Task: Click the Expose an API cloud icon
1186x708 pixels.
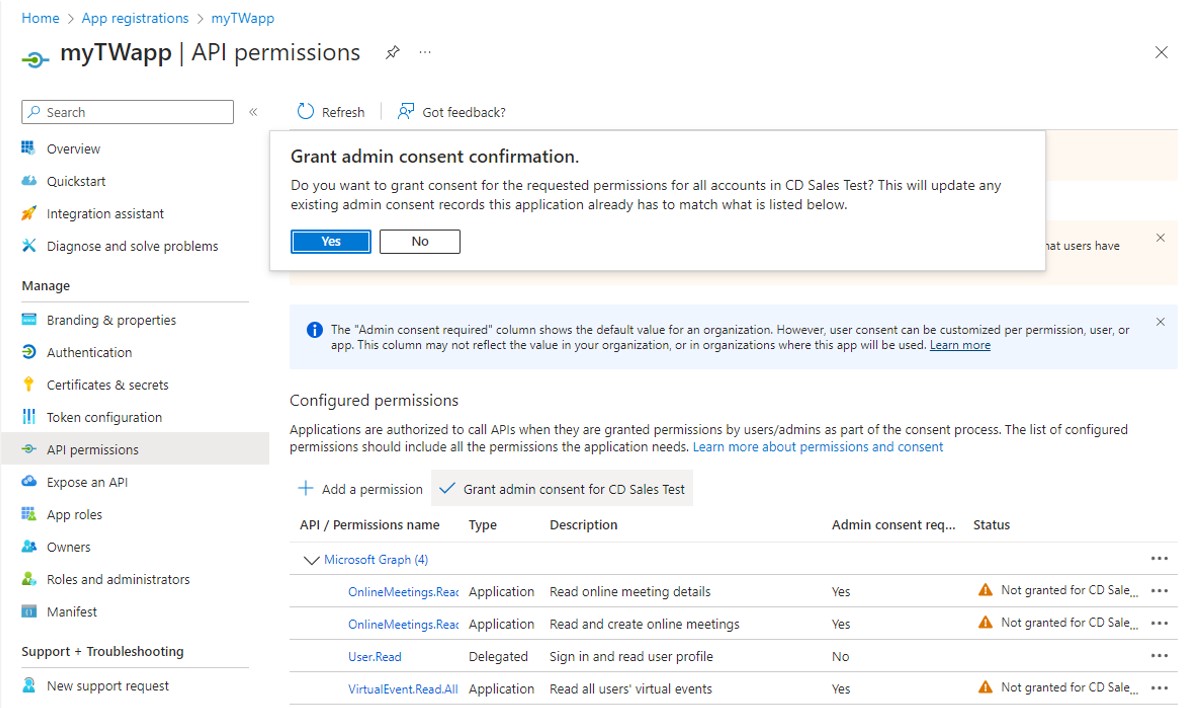Action: pyautogui.click(x=29, y=481)
